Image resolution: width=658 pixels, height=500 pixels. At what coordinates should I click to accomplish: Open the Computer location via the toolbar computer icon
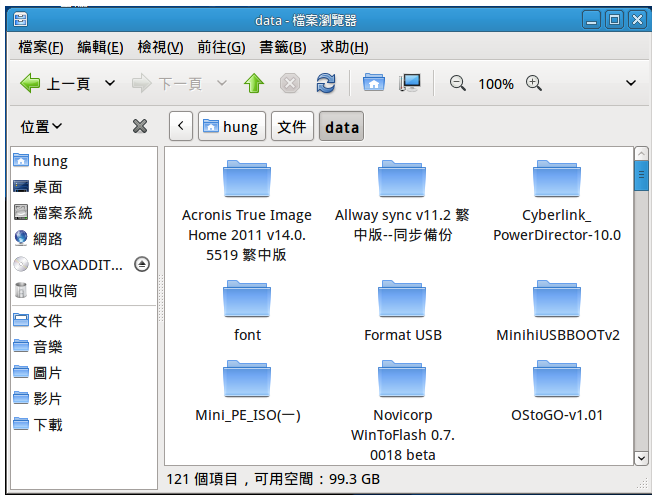point(410,82)
